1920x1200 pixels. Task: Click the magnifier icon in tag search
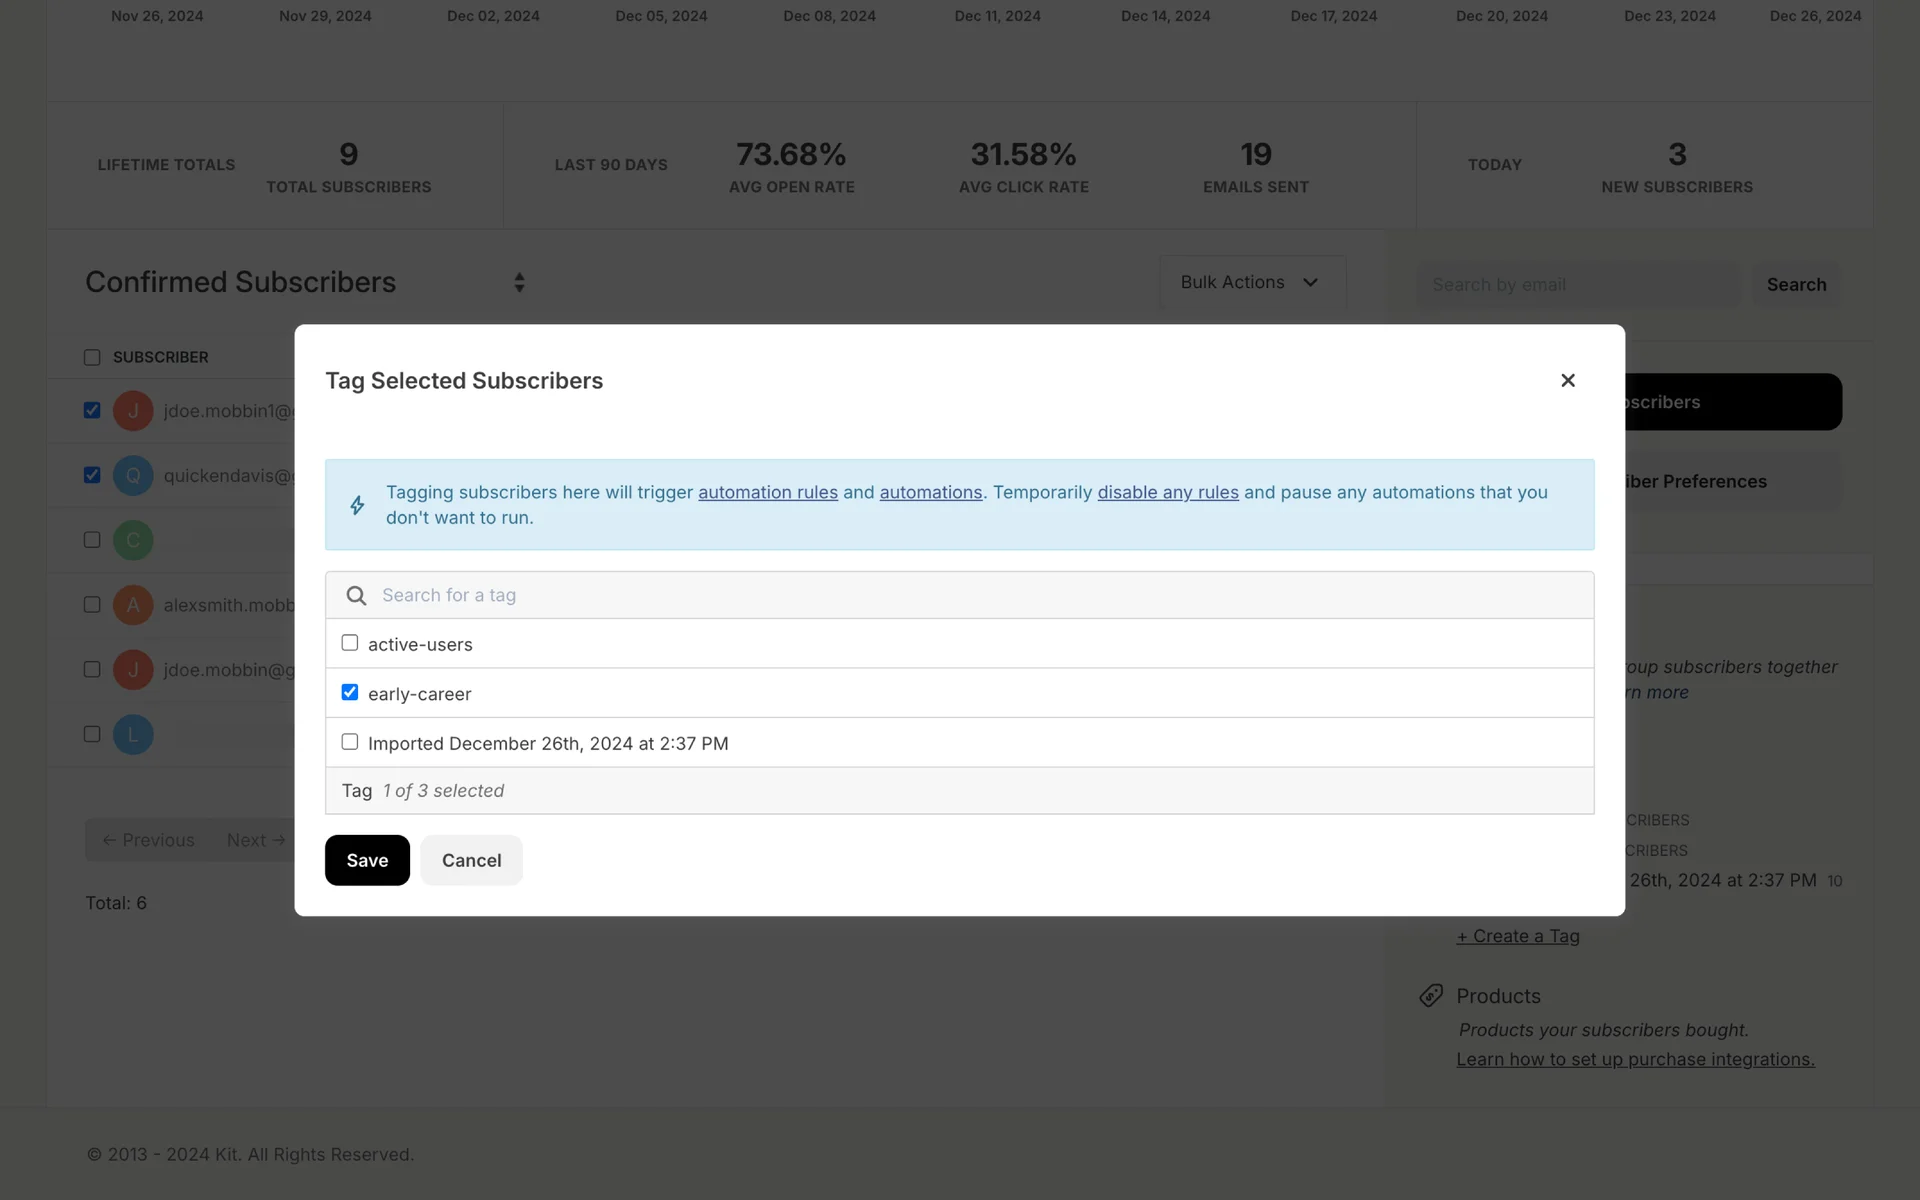tap(356, 596)
